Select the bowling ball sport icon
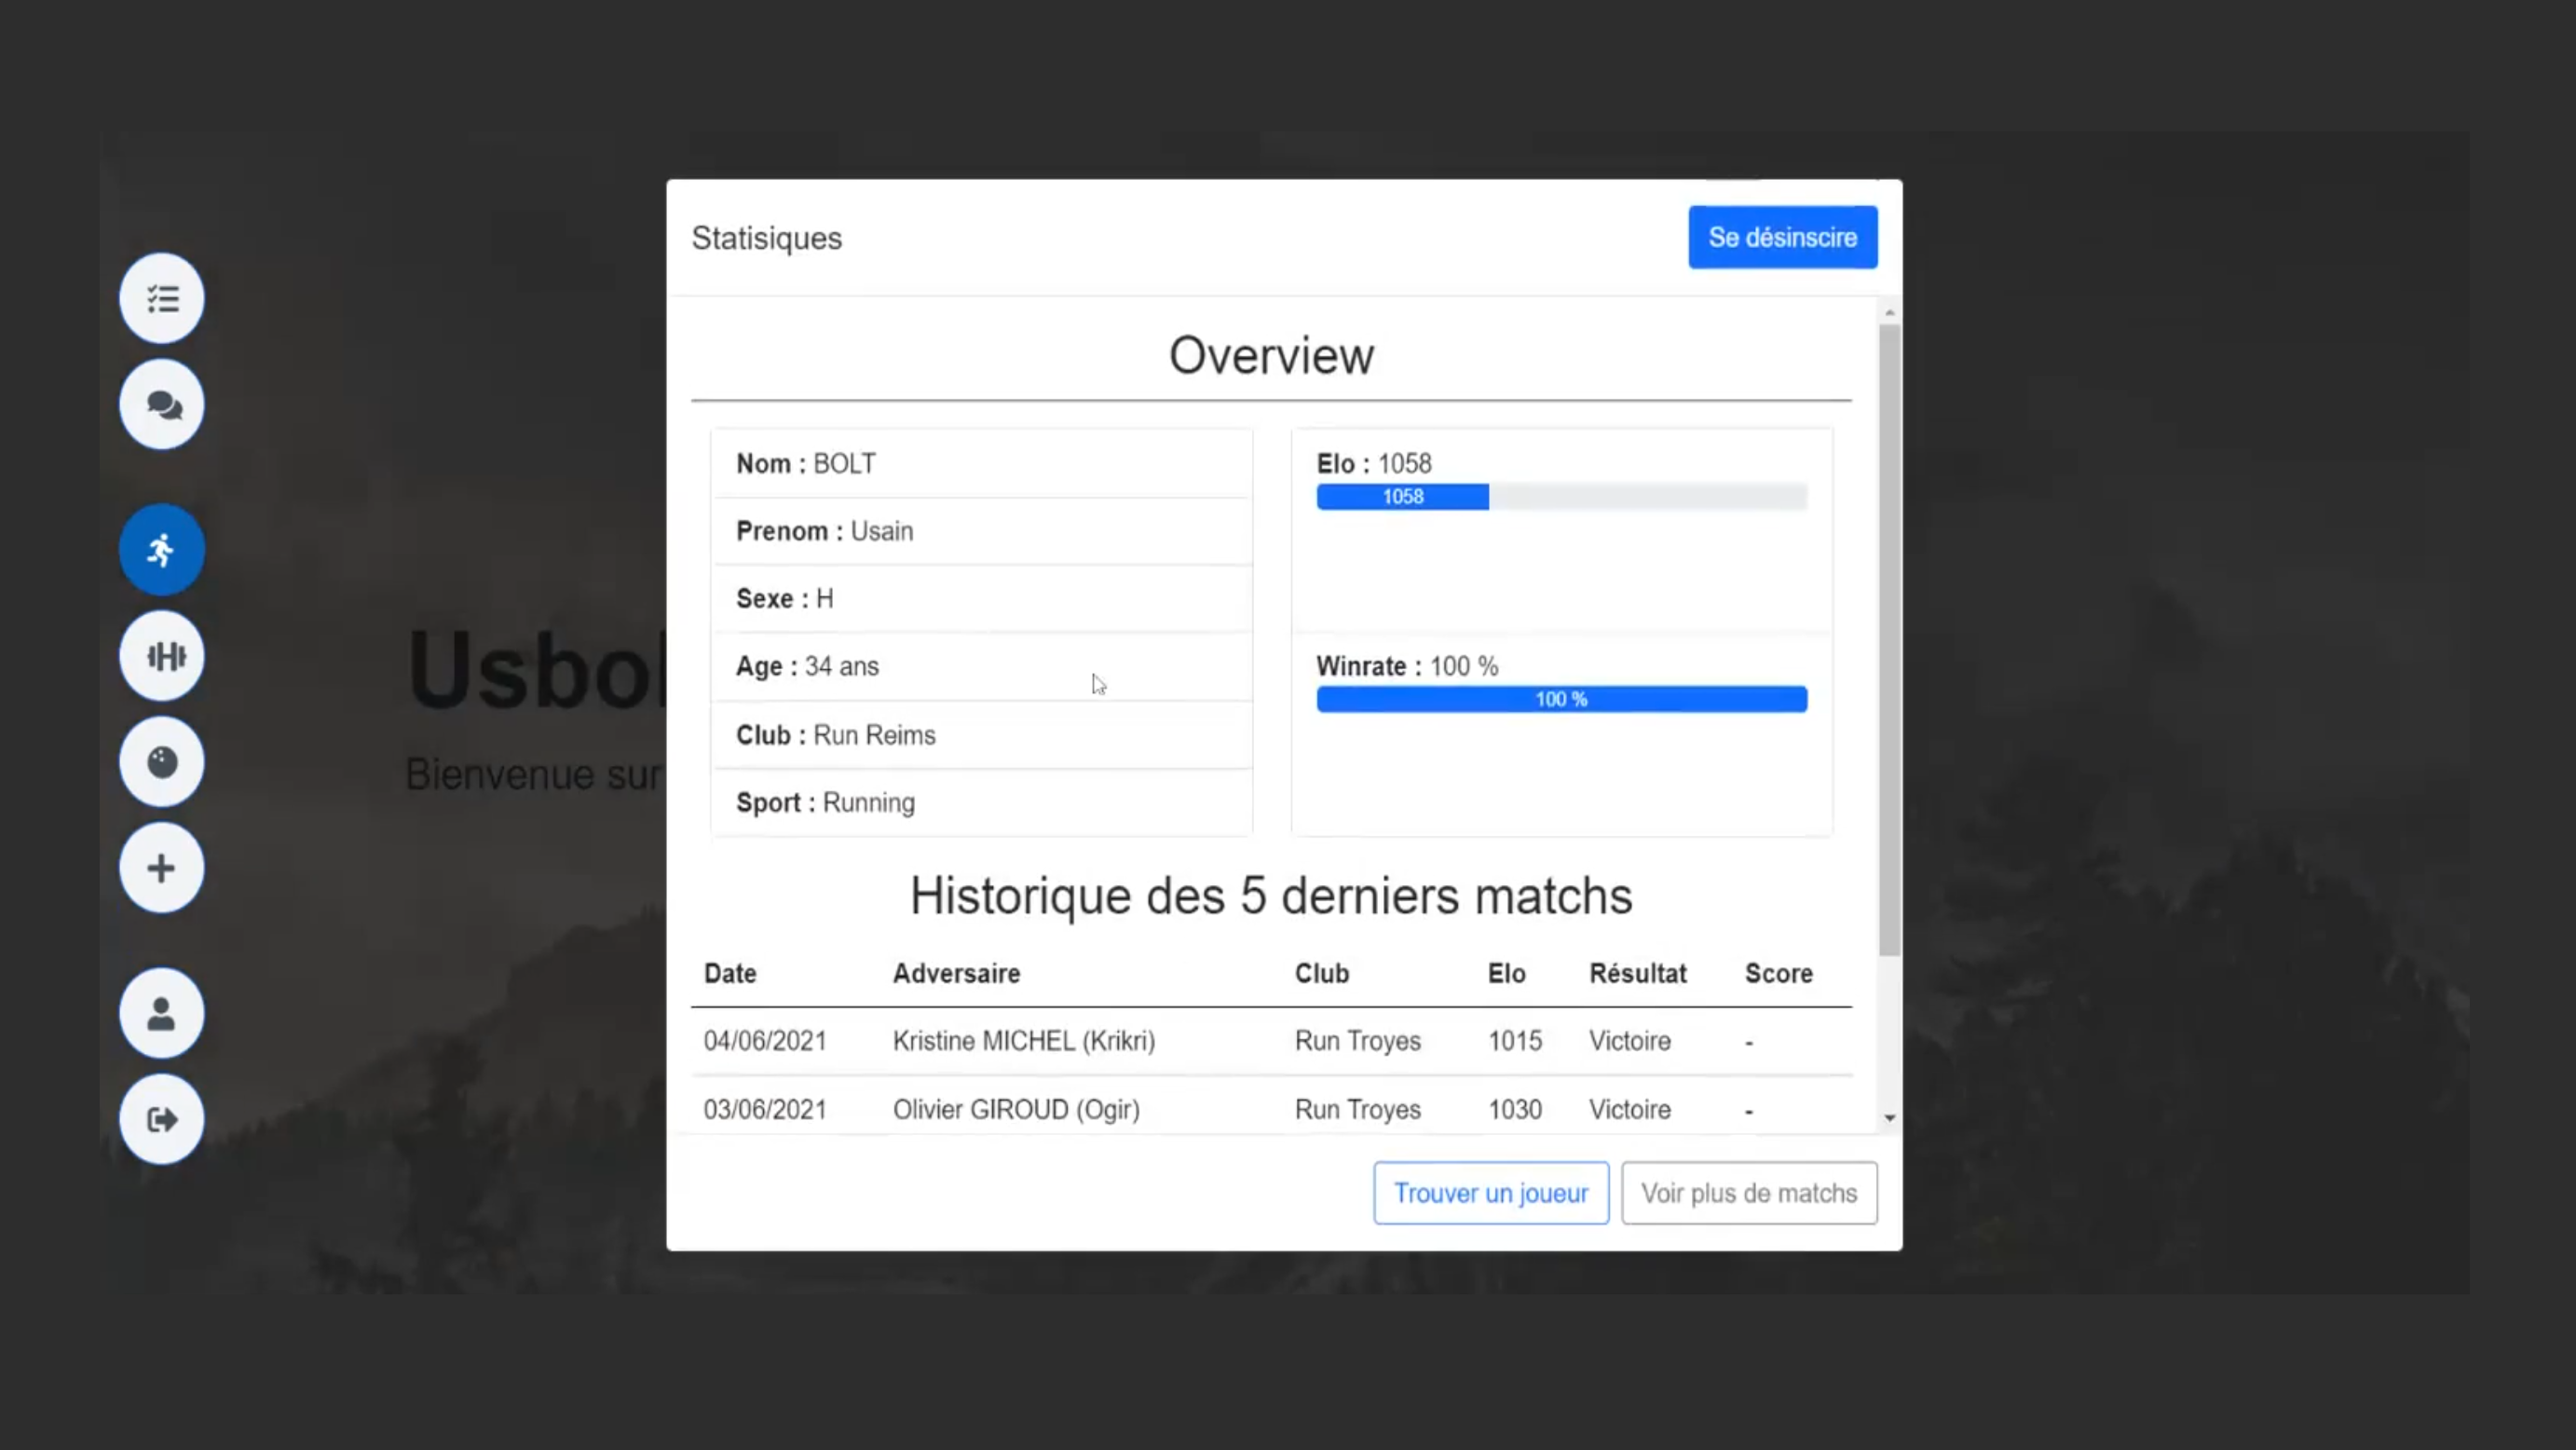2576x1450 pixels. (161, 762)
